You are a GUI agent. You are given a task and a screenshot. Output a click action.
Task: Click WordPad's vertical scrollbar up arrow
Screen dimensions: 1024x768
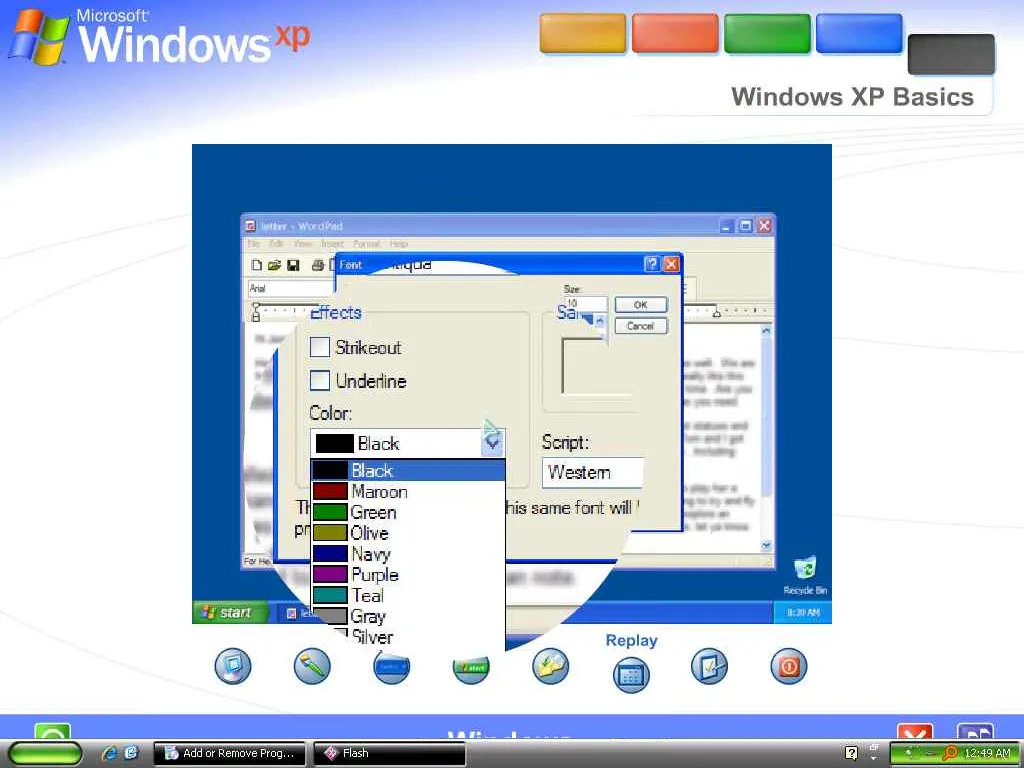click(766, 330)
